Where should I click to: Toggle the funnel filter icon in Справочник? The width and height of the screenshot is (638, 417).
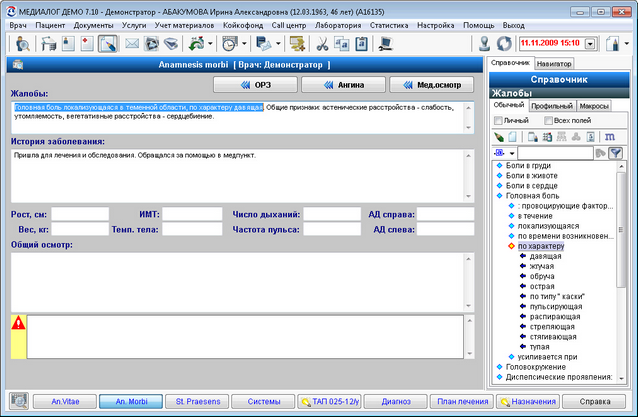click(616, 153)
